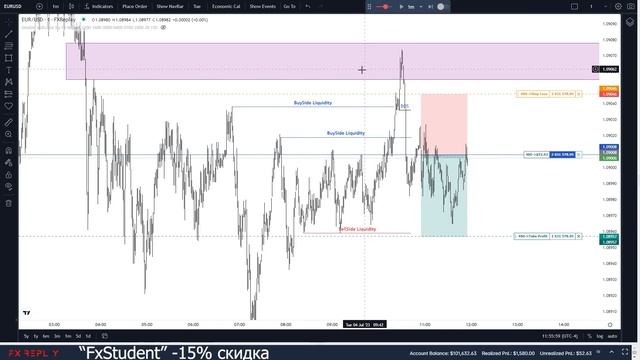Image resolution: width=640 pixels, height=360 pixels.
Task: Open the chart layout selector icon
Action: (x=574, y=7)
